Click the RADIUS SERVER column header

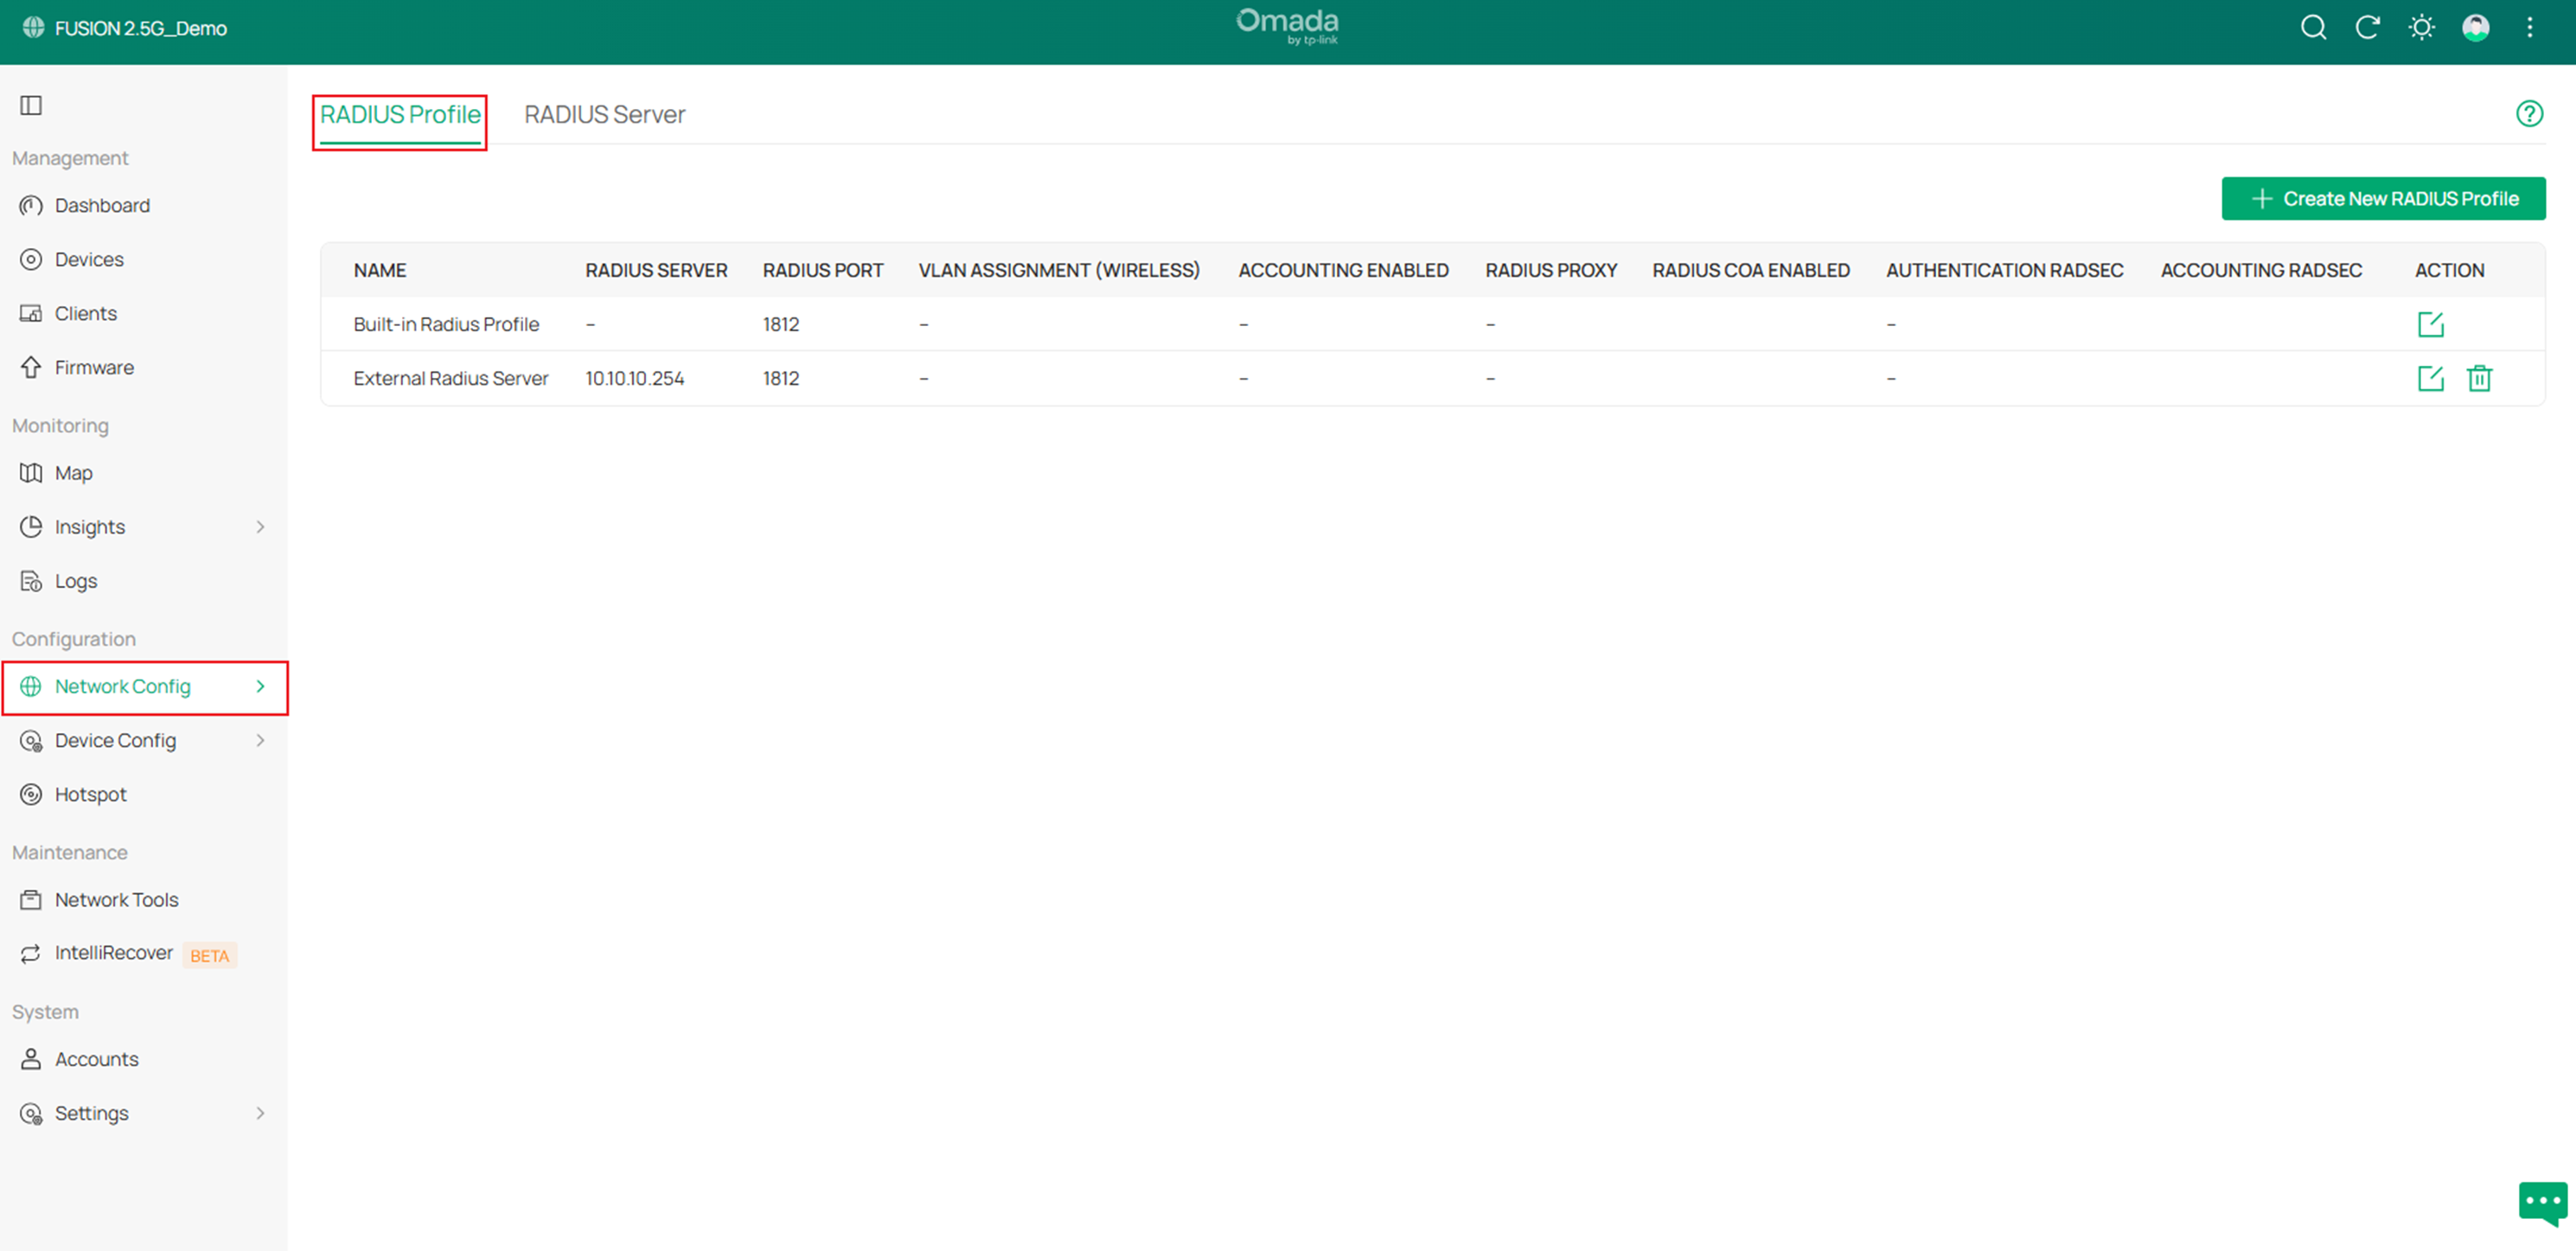pyautogui.click(x=656, y=270)
